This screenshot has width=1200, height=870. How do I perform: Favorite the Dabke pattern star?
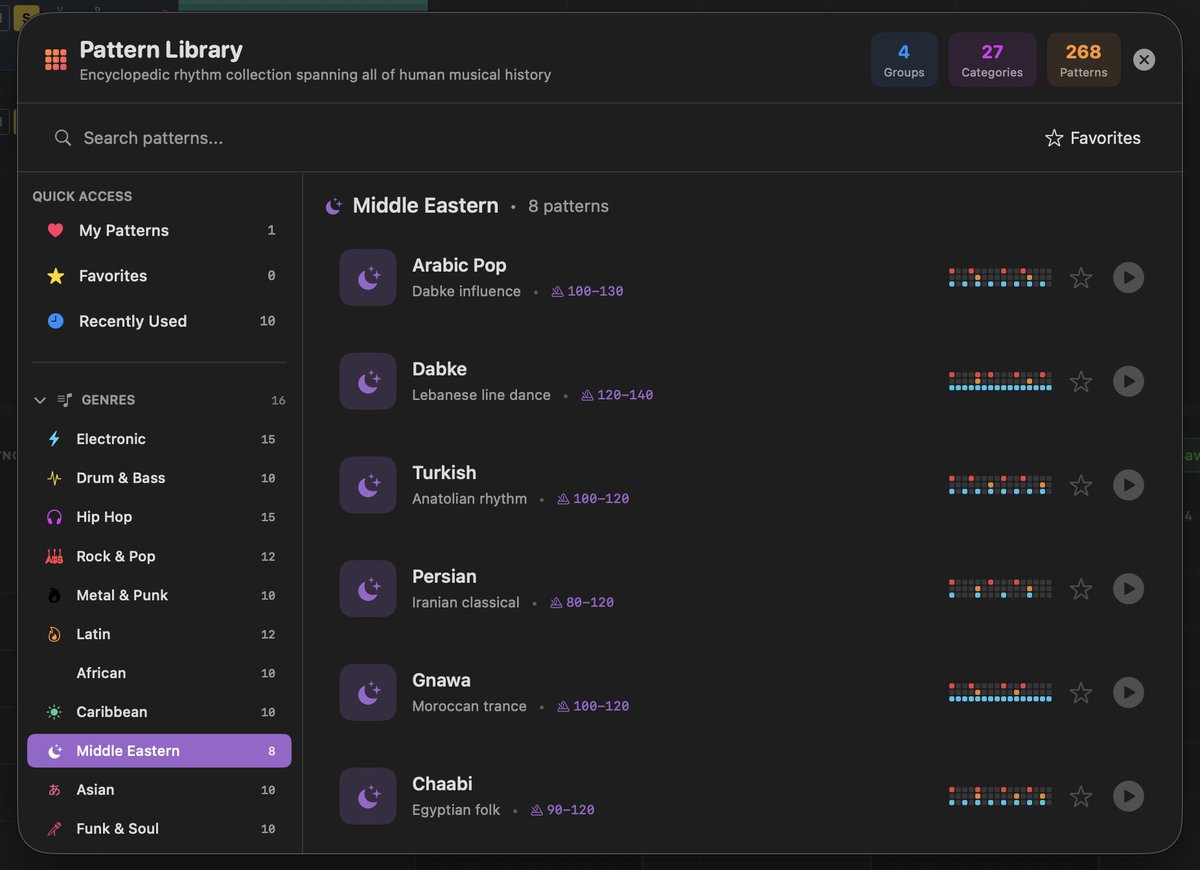[1081, 381]
